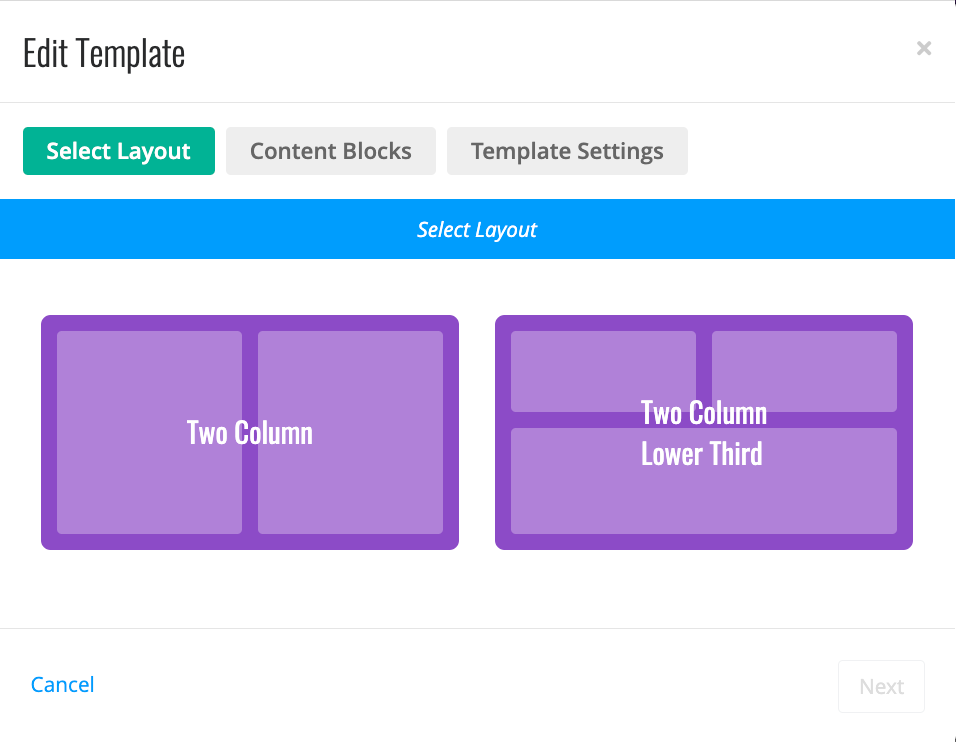Go to the Template Settings tab
This screenshot has height=742, width=956.
coord(567,151)
